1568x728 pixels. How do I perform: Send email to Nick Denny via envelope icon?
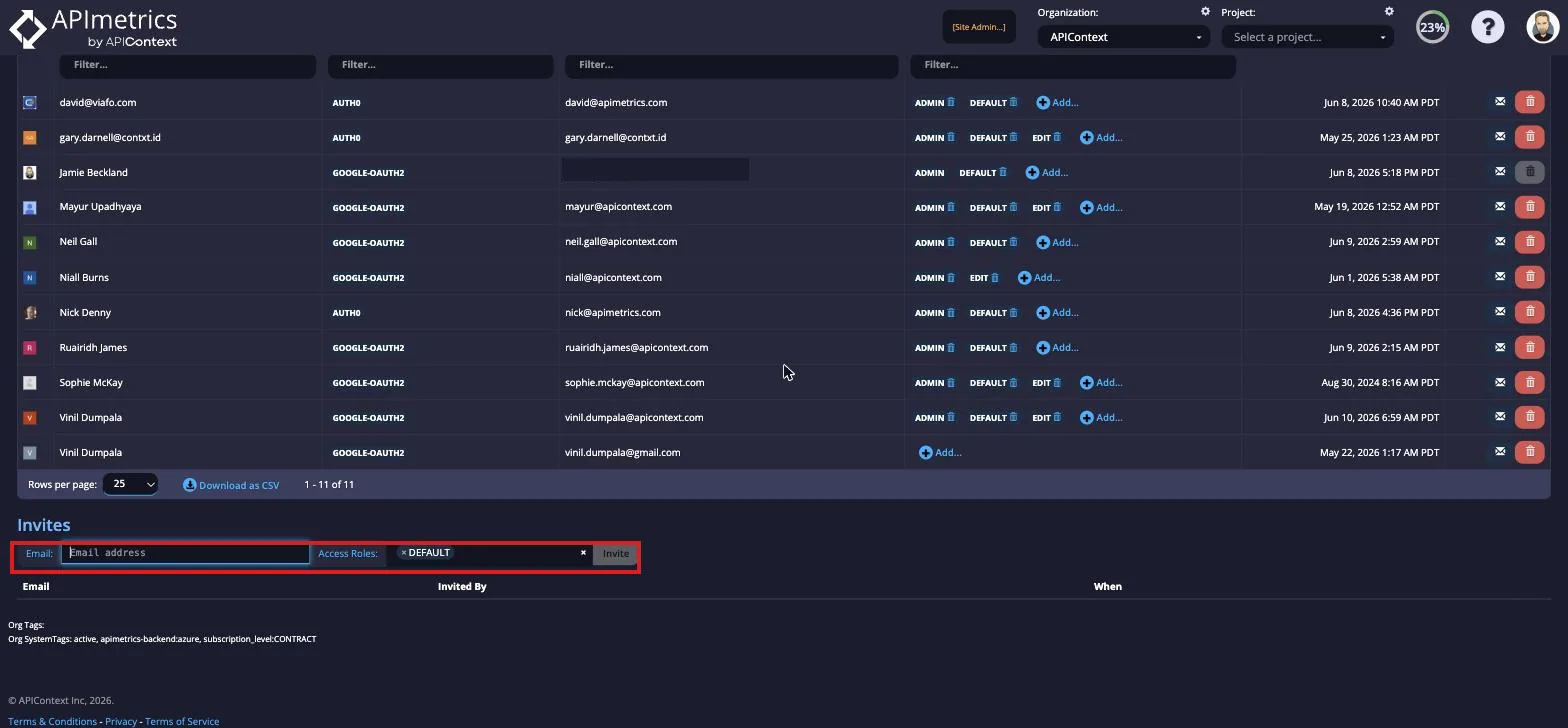point(1499,312)
